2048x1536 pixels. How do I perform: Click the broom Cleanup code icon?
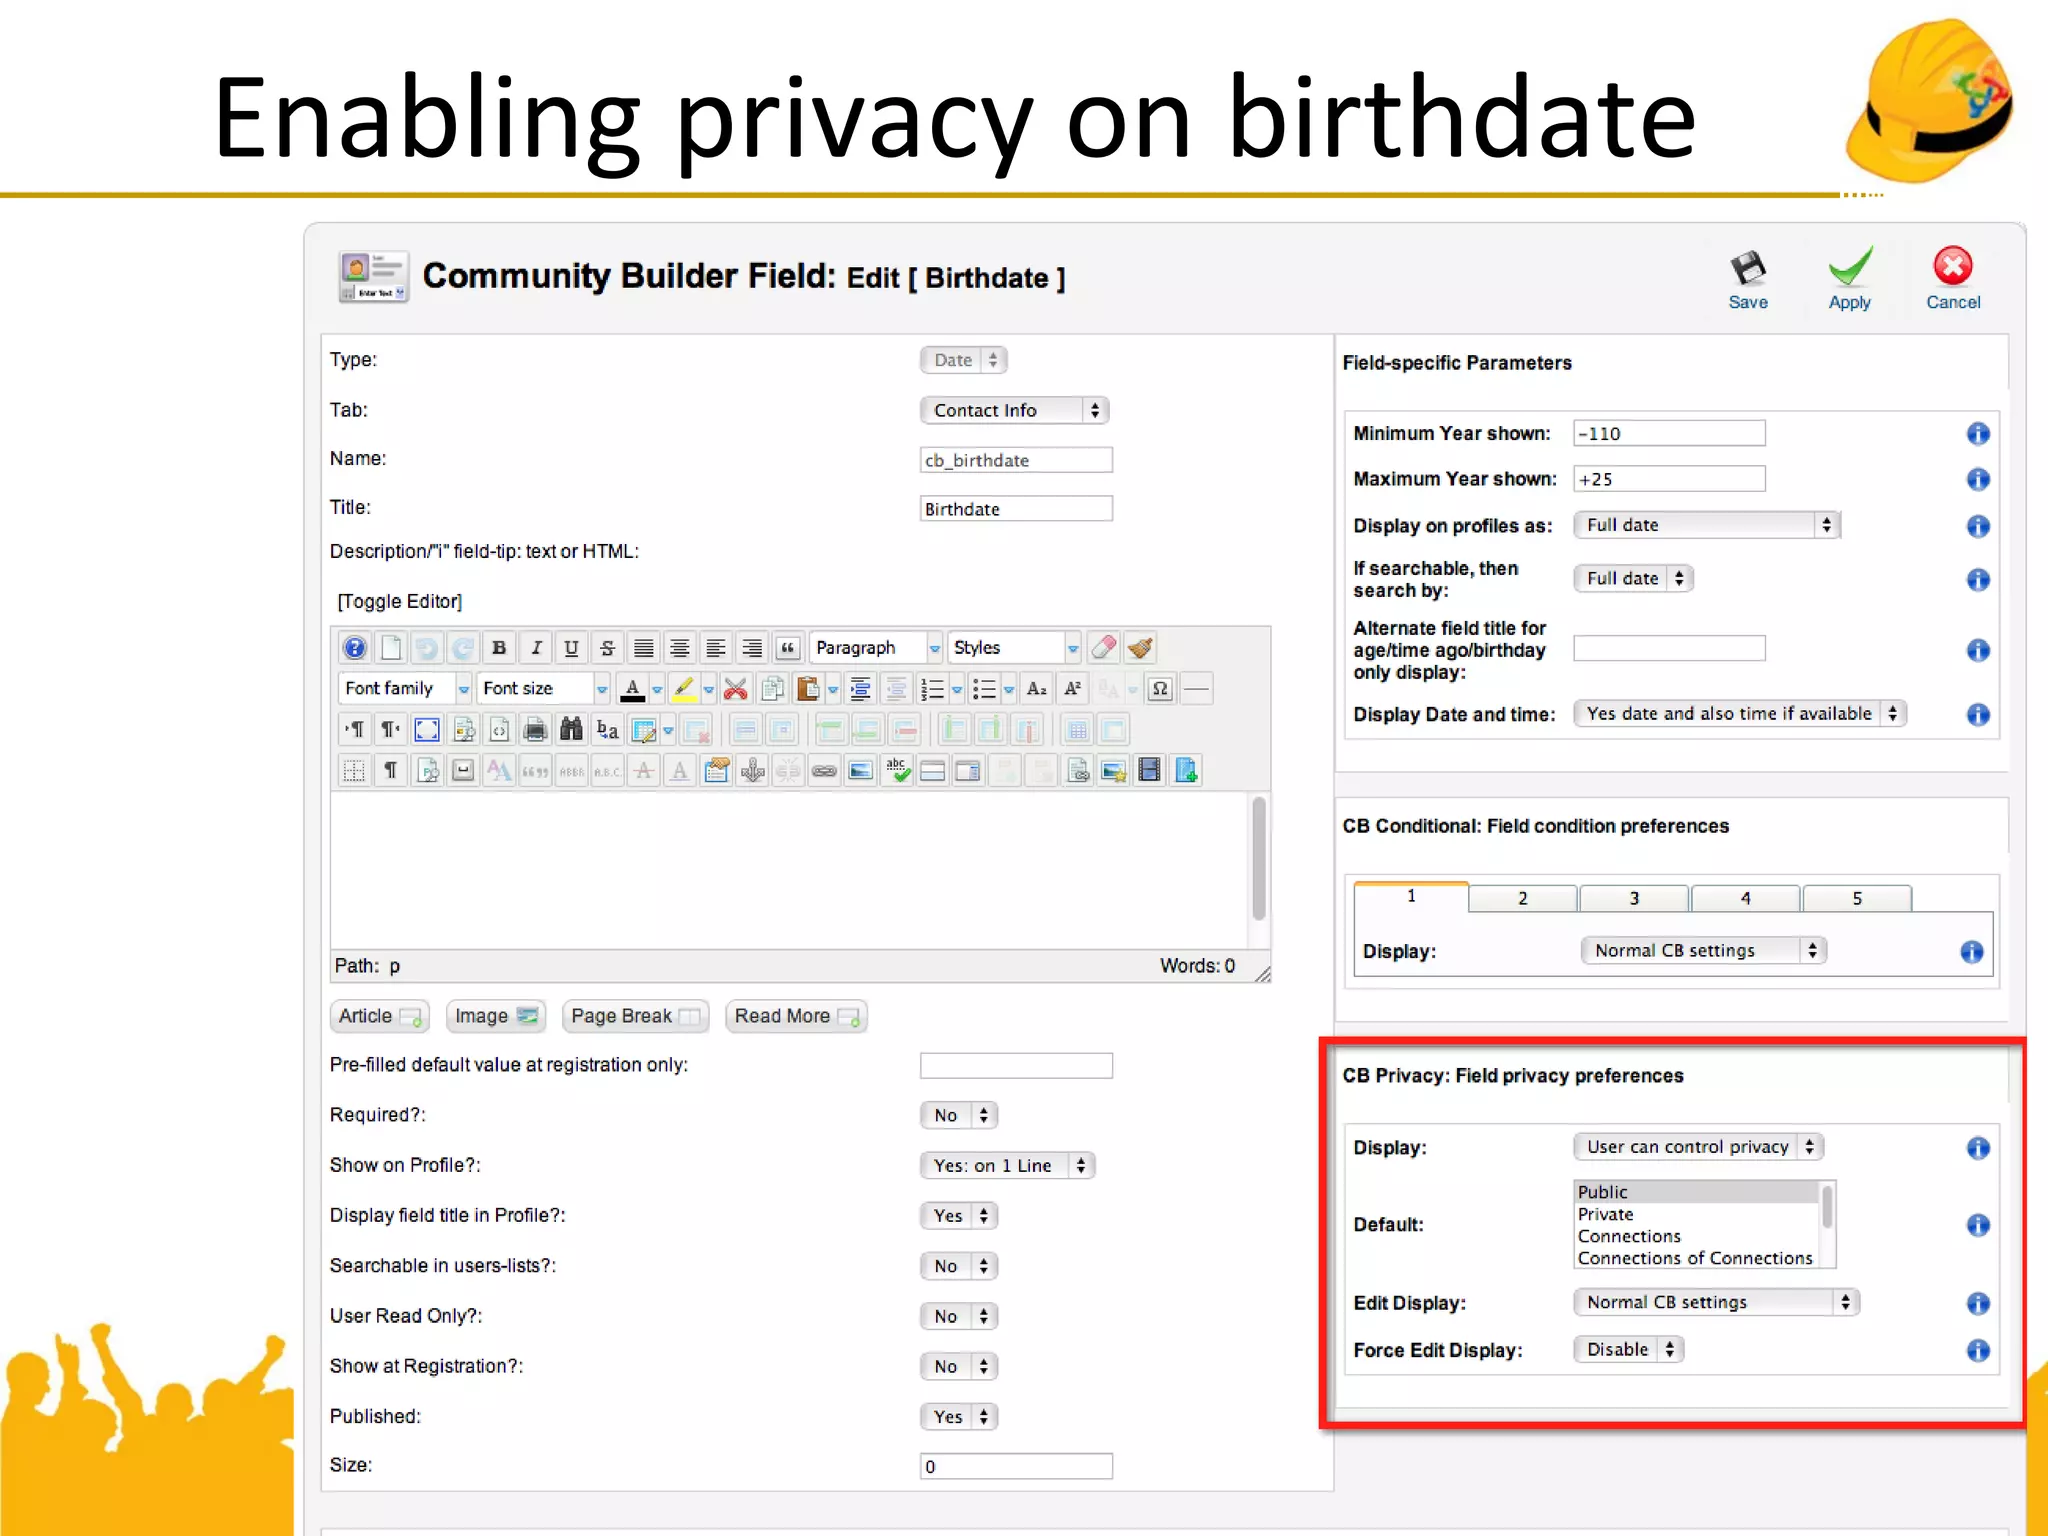click(x=1140, y=648)
